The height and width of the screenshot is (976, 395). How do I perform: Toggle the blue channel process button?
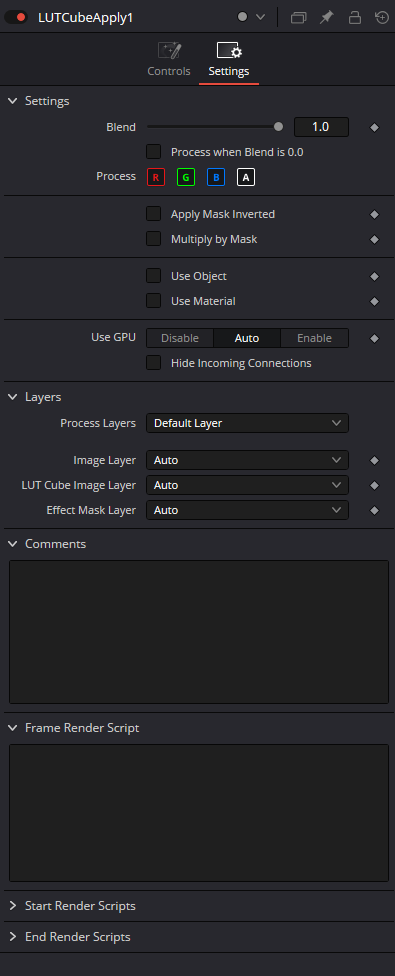point(216,177)
